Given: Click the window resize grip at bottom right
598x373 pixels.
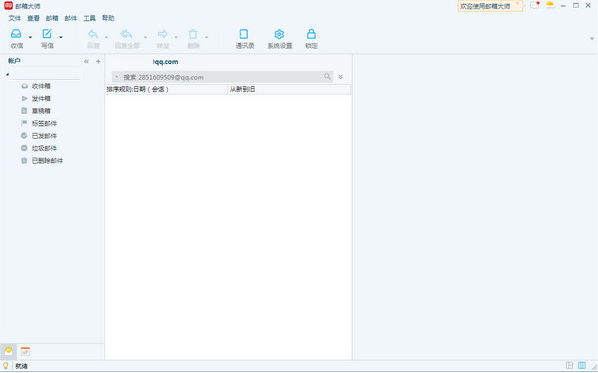Looking at the screenshot, I should [x=594, y=367].
